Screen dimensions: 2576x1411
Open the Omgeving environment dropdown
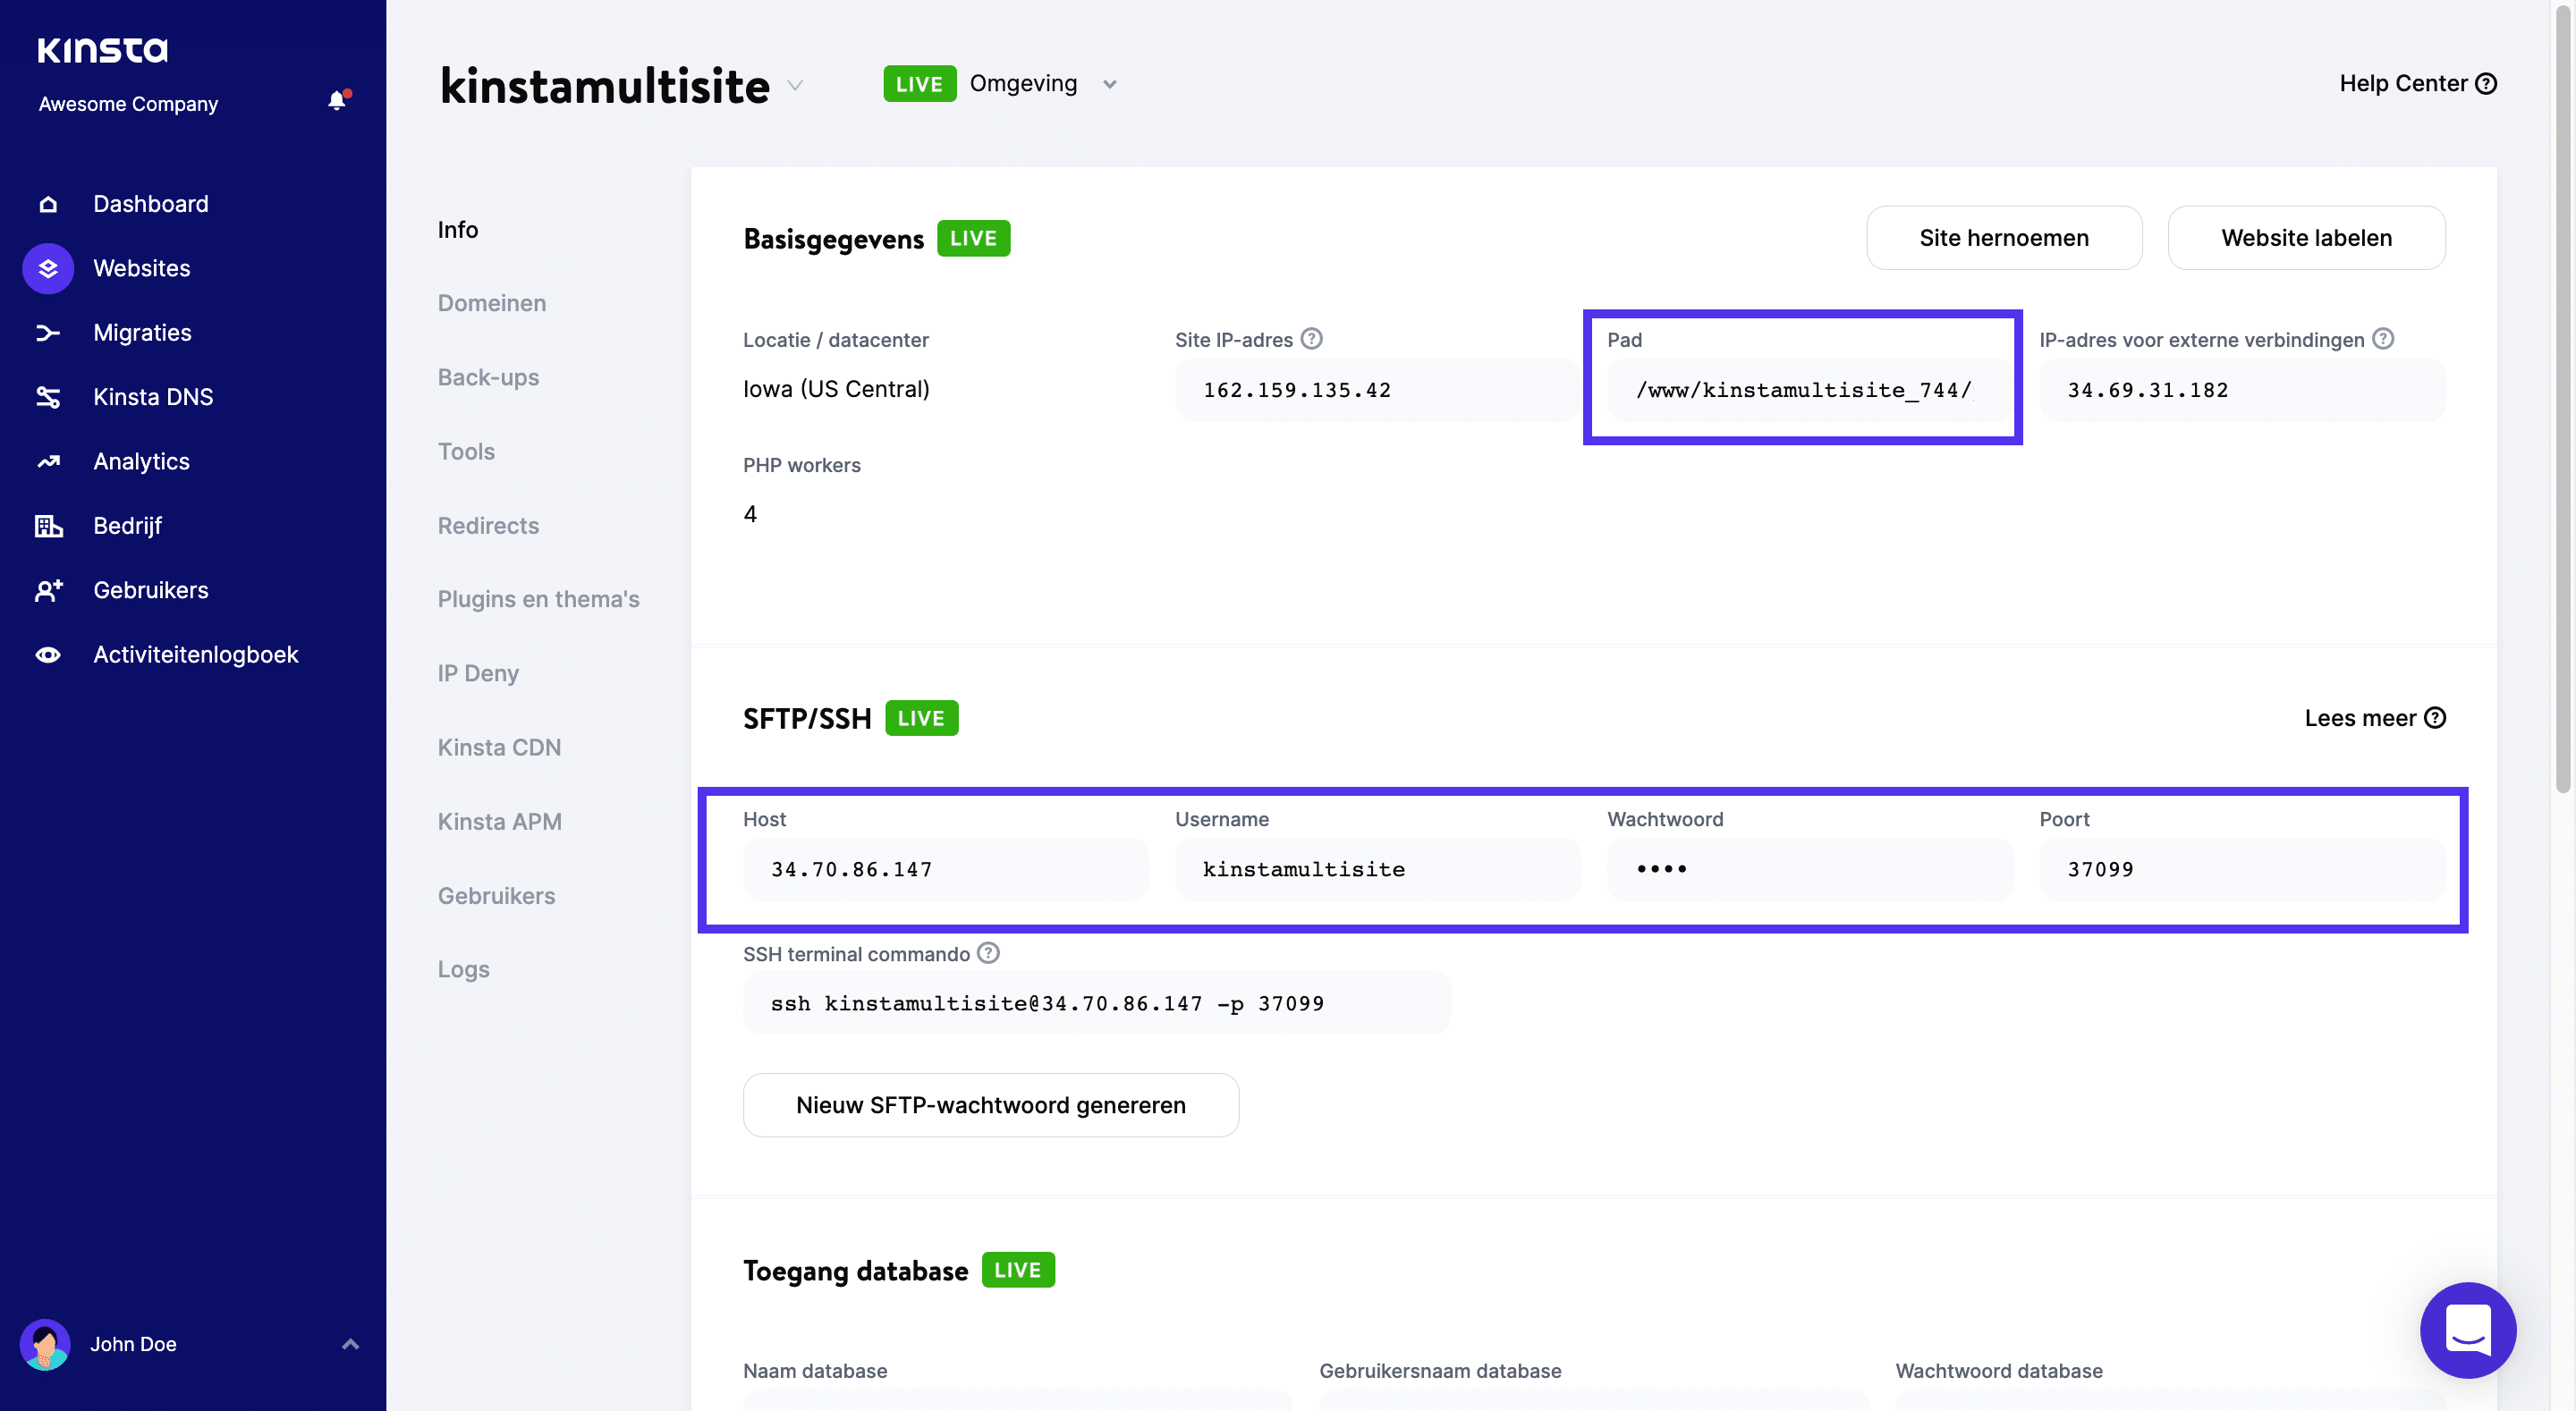1109,84
